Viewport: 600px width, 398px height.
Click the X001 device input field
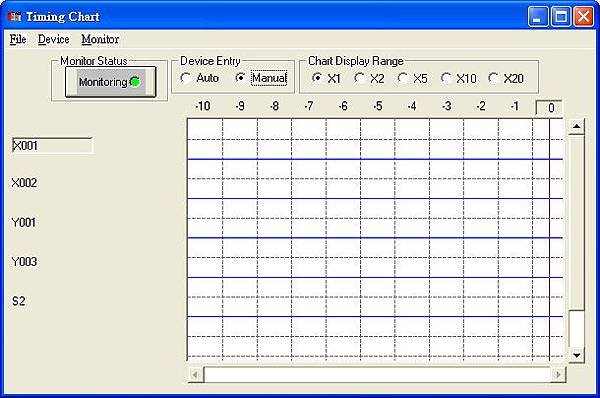[52, 145]
